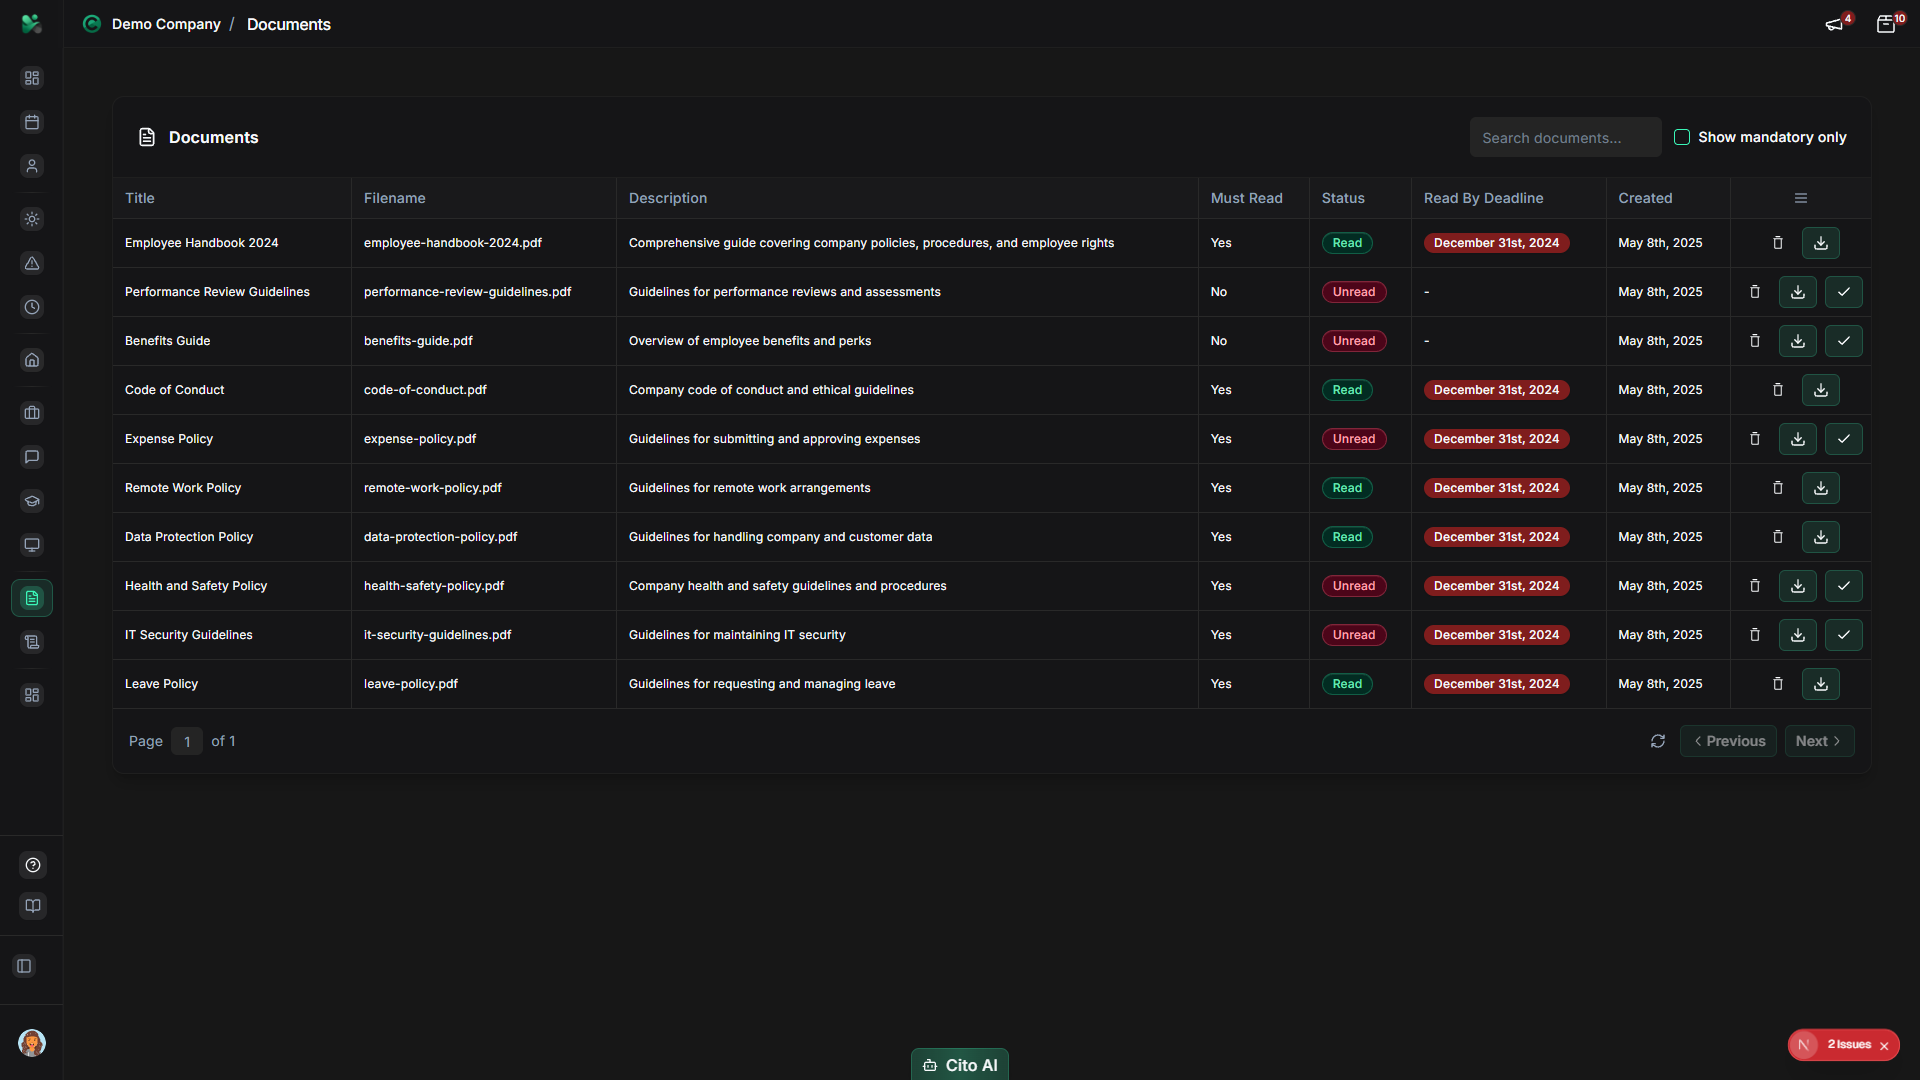Sort by the Status column header
This screenshot has height=1080, width=1920.
pyautogui.click(x=1342, y=198)
